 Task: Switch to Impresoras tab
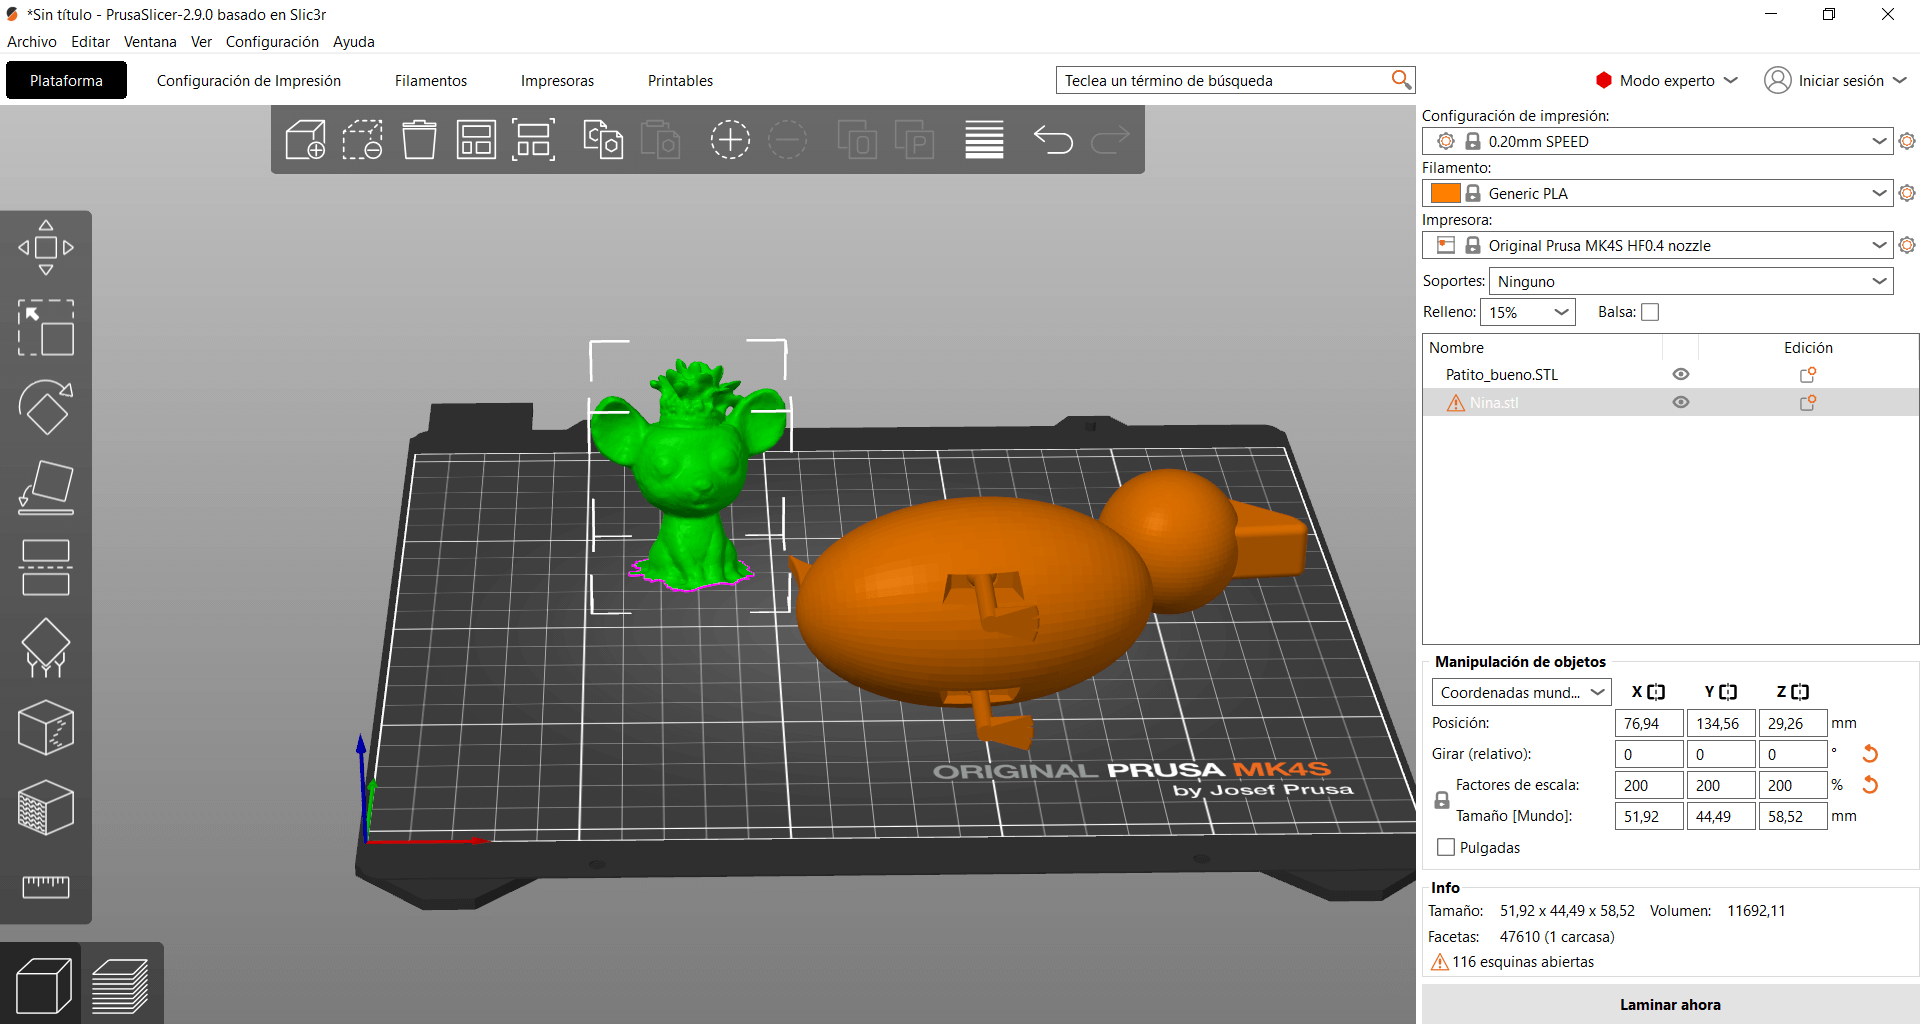click(x=557, y=81)
